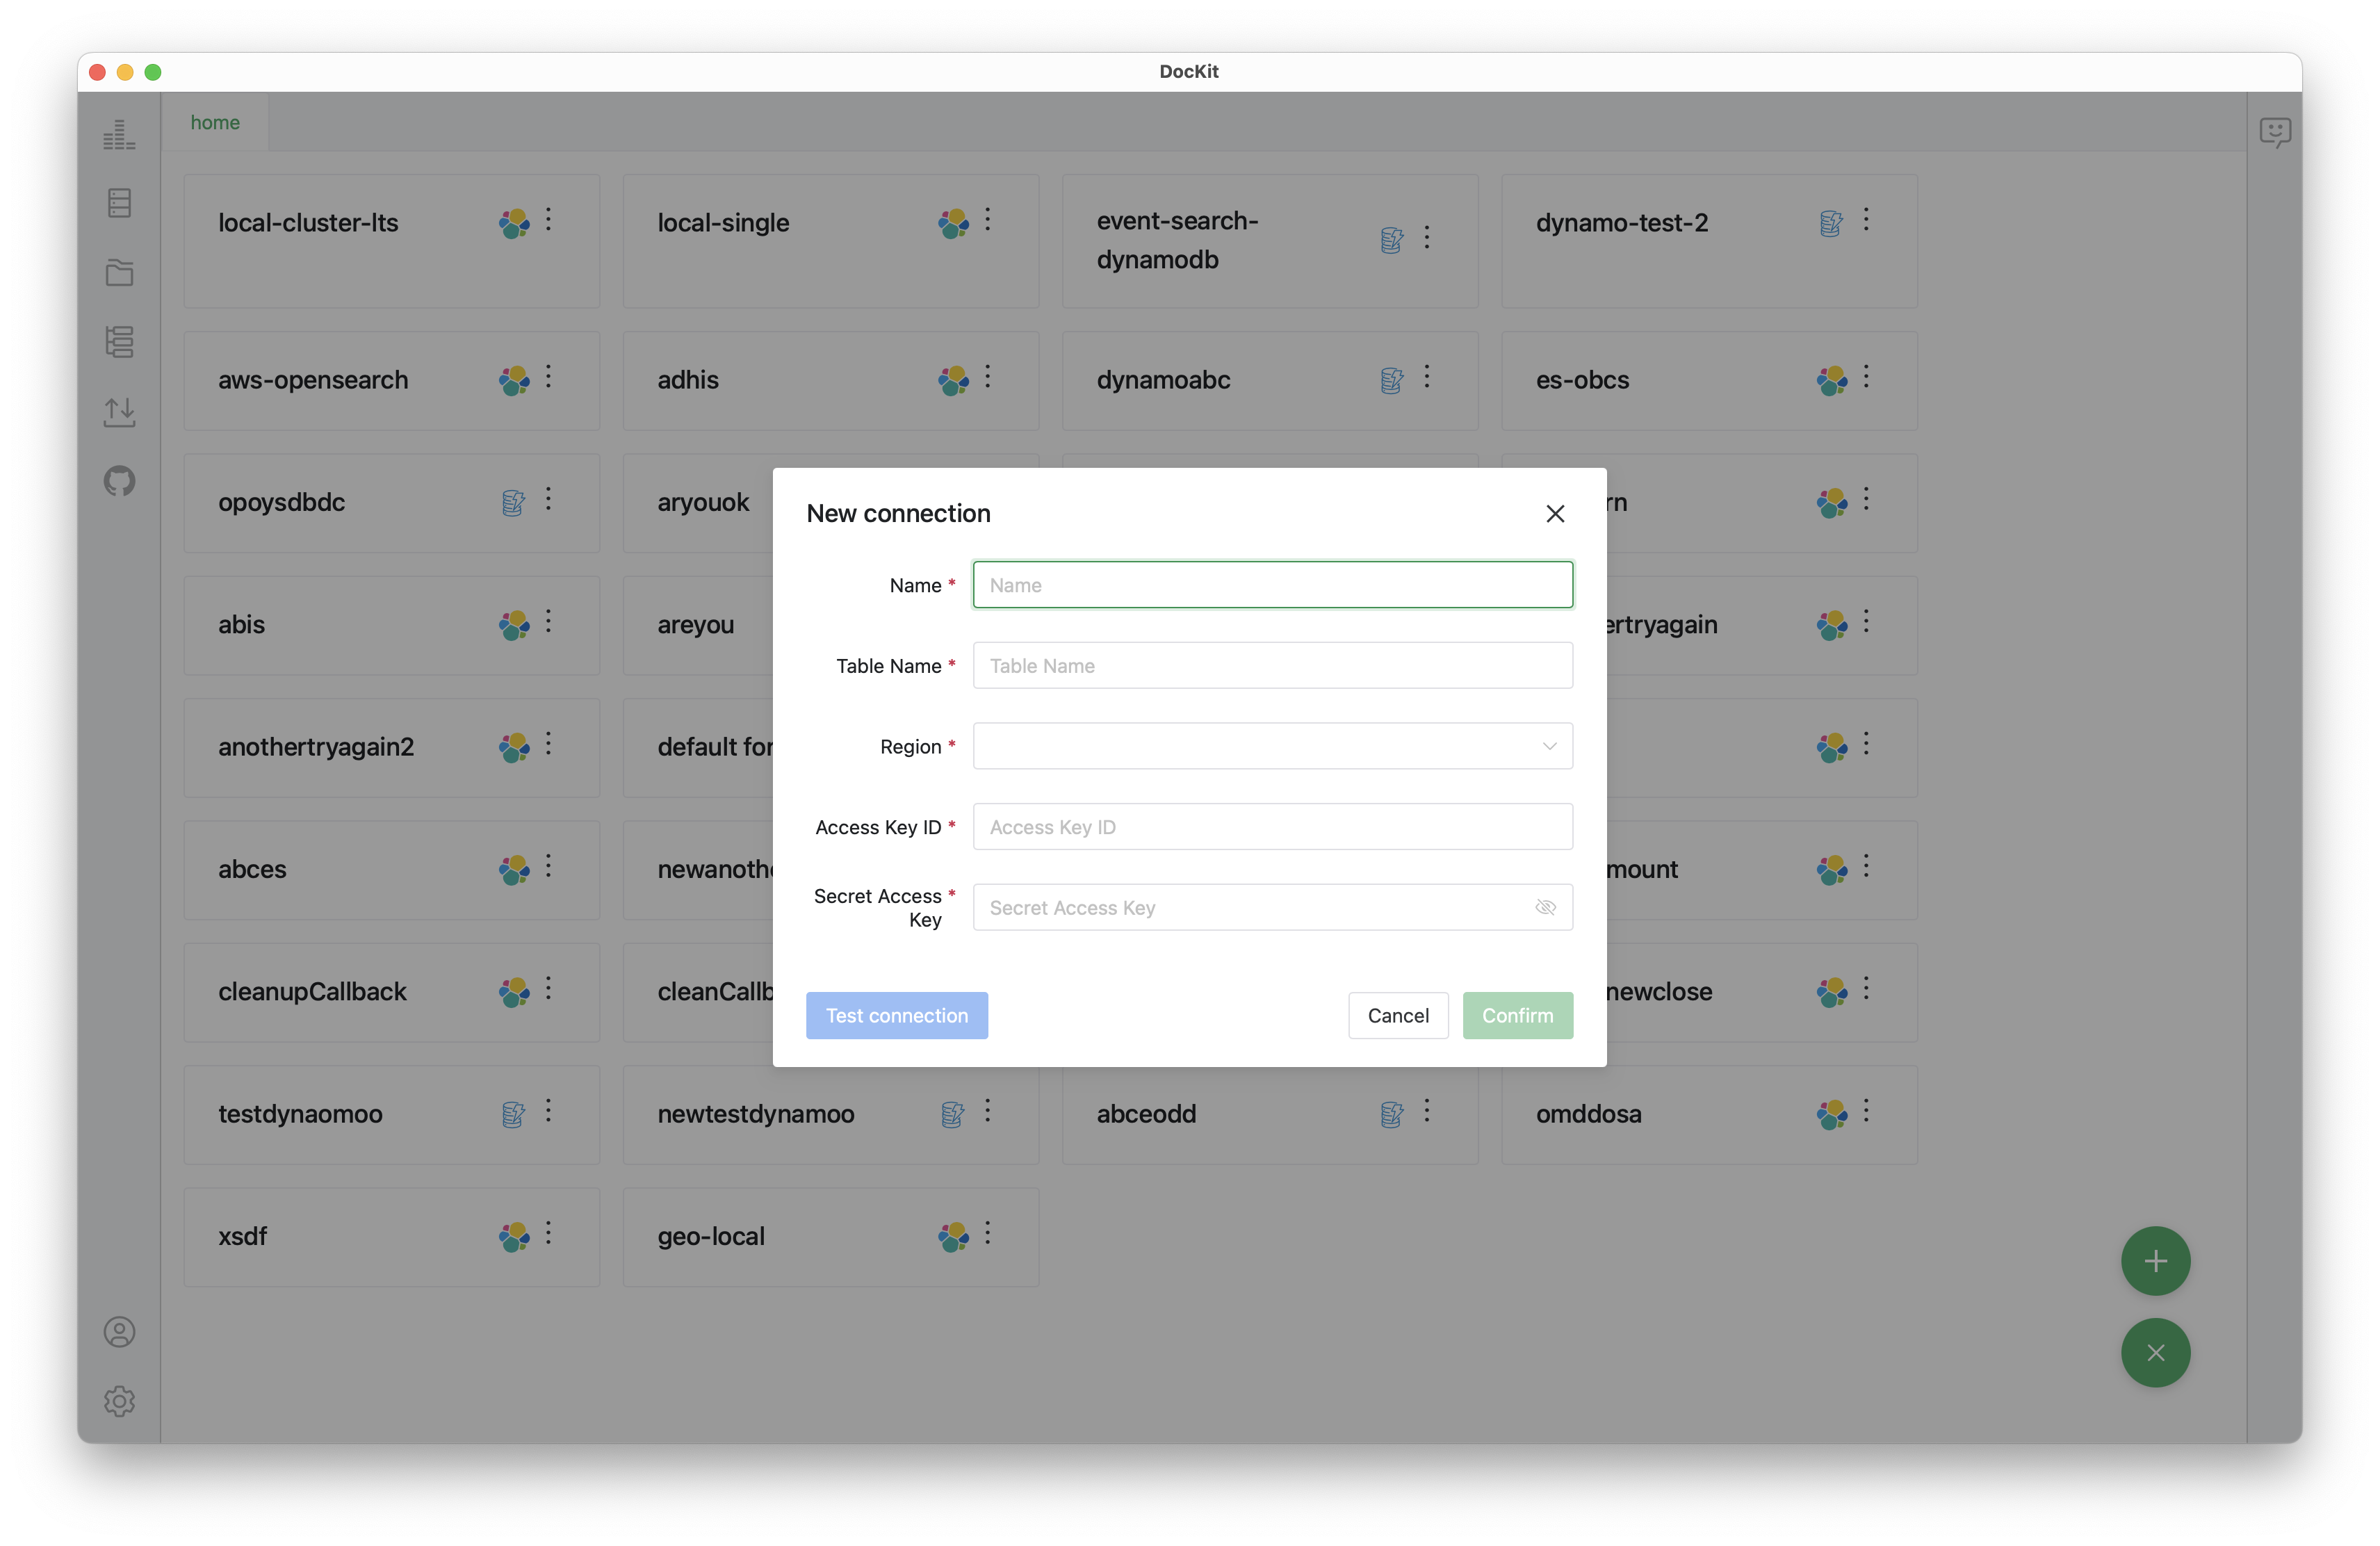Open the kebab menu on aws-opensearch card
The width and height of the screenshot is (2380, 1546).
point(548,379)
